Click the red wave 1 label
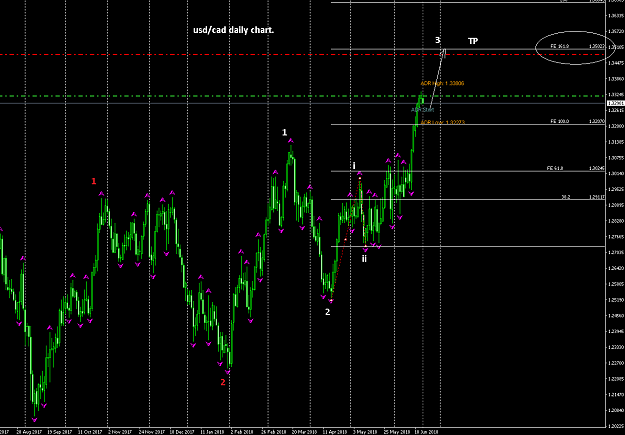Image resolution: width=625 pixels, height=435 pixels. pyautogui.click(x=94, y=181)
